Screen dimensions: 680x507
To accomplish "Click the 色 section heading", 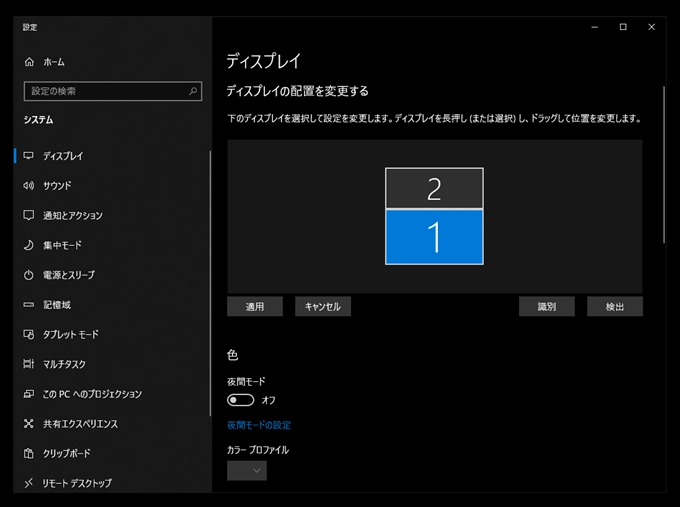I will point(232,355).
